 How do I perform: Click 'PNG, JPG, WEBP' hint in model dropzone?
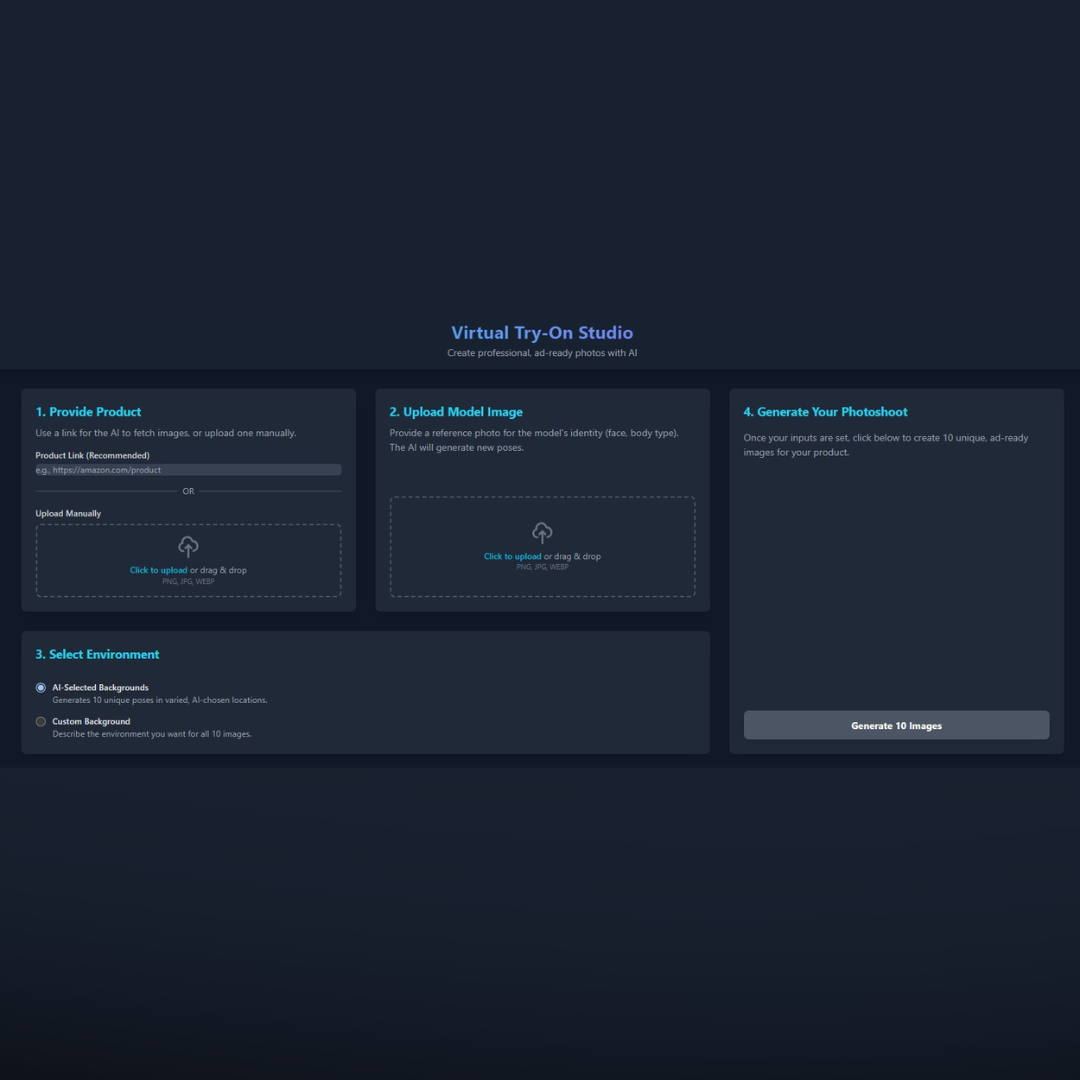point(542,567)
